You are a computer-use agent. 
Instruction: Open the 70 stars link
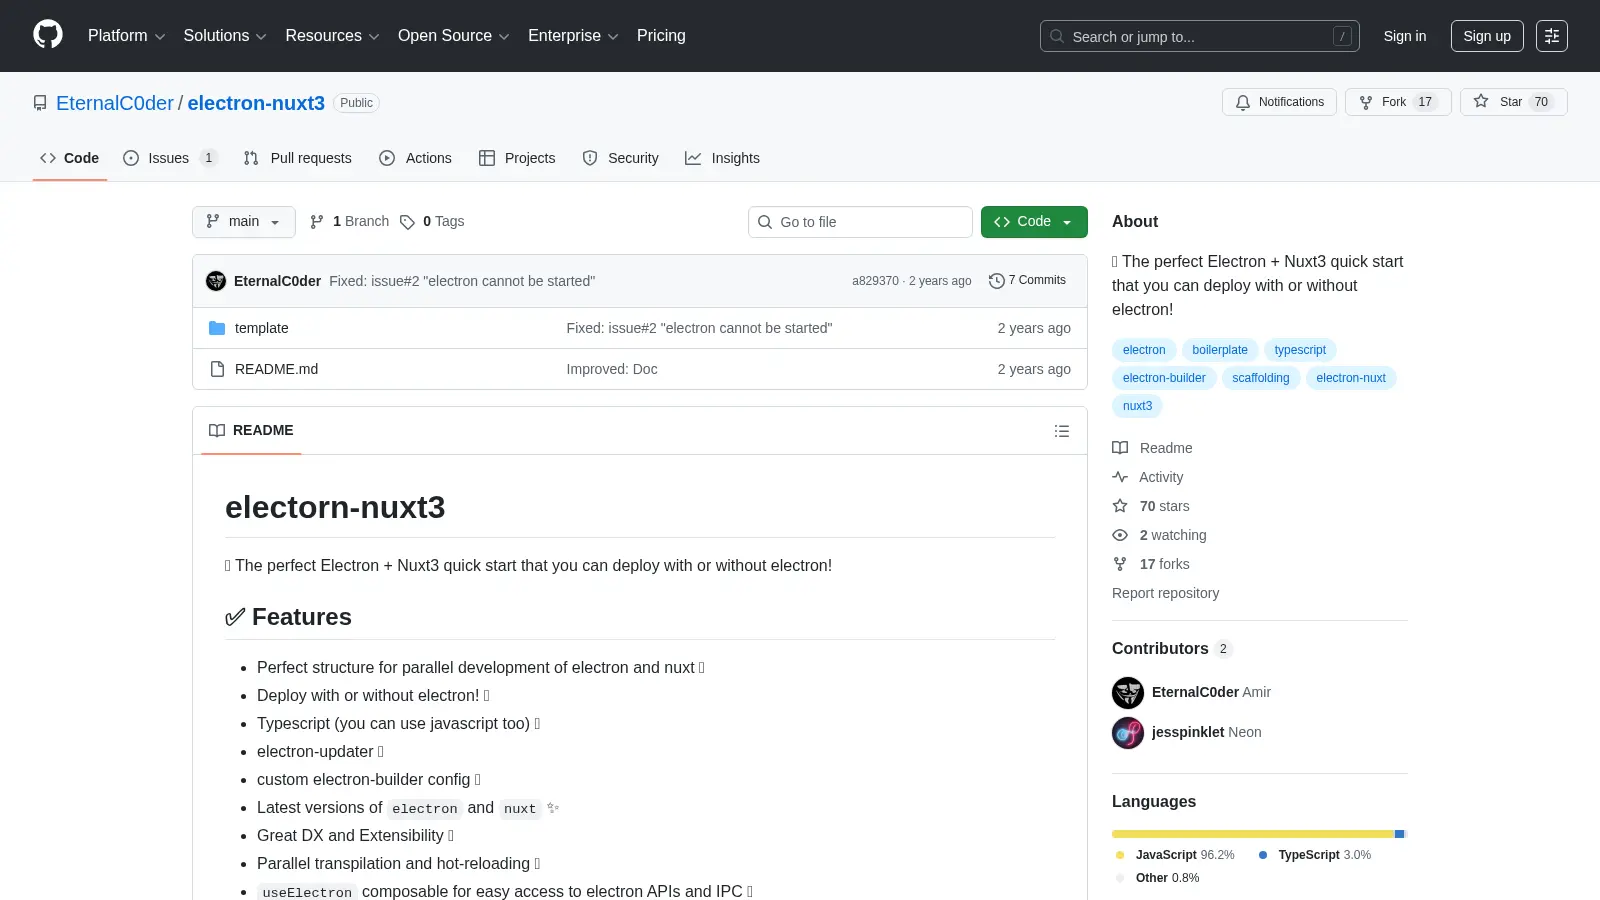[x=1151, y=506]
